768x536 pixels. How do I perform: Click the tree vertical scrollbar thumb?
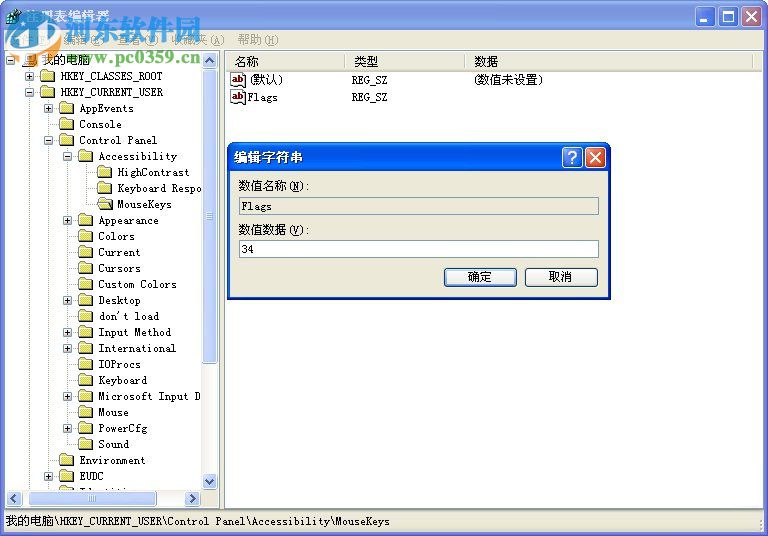(x=210, y=216)
